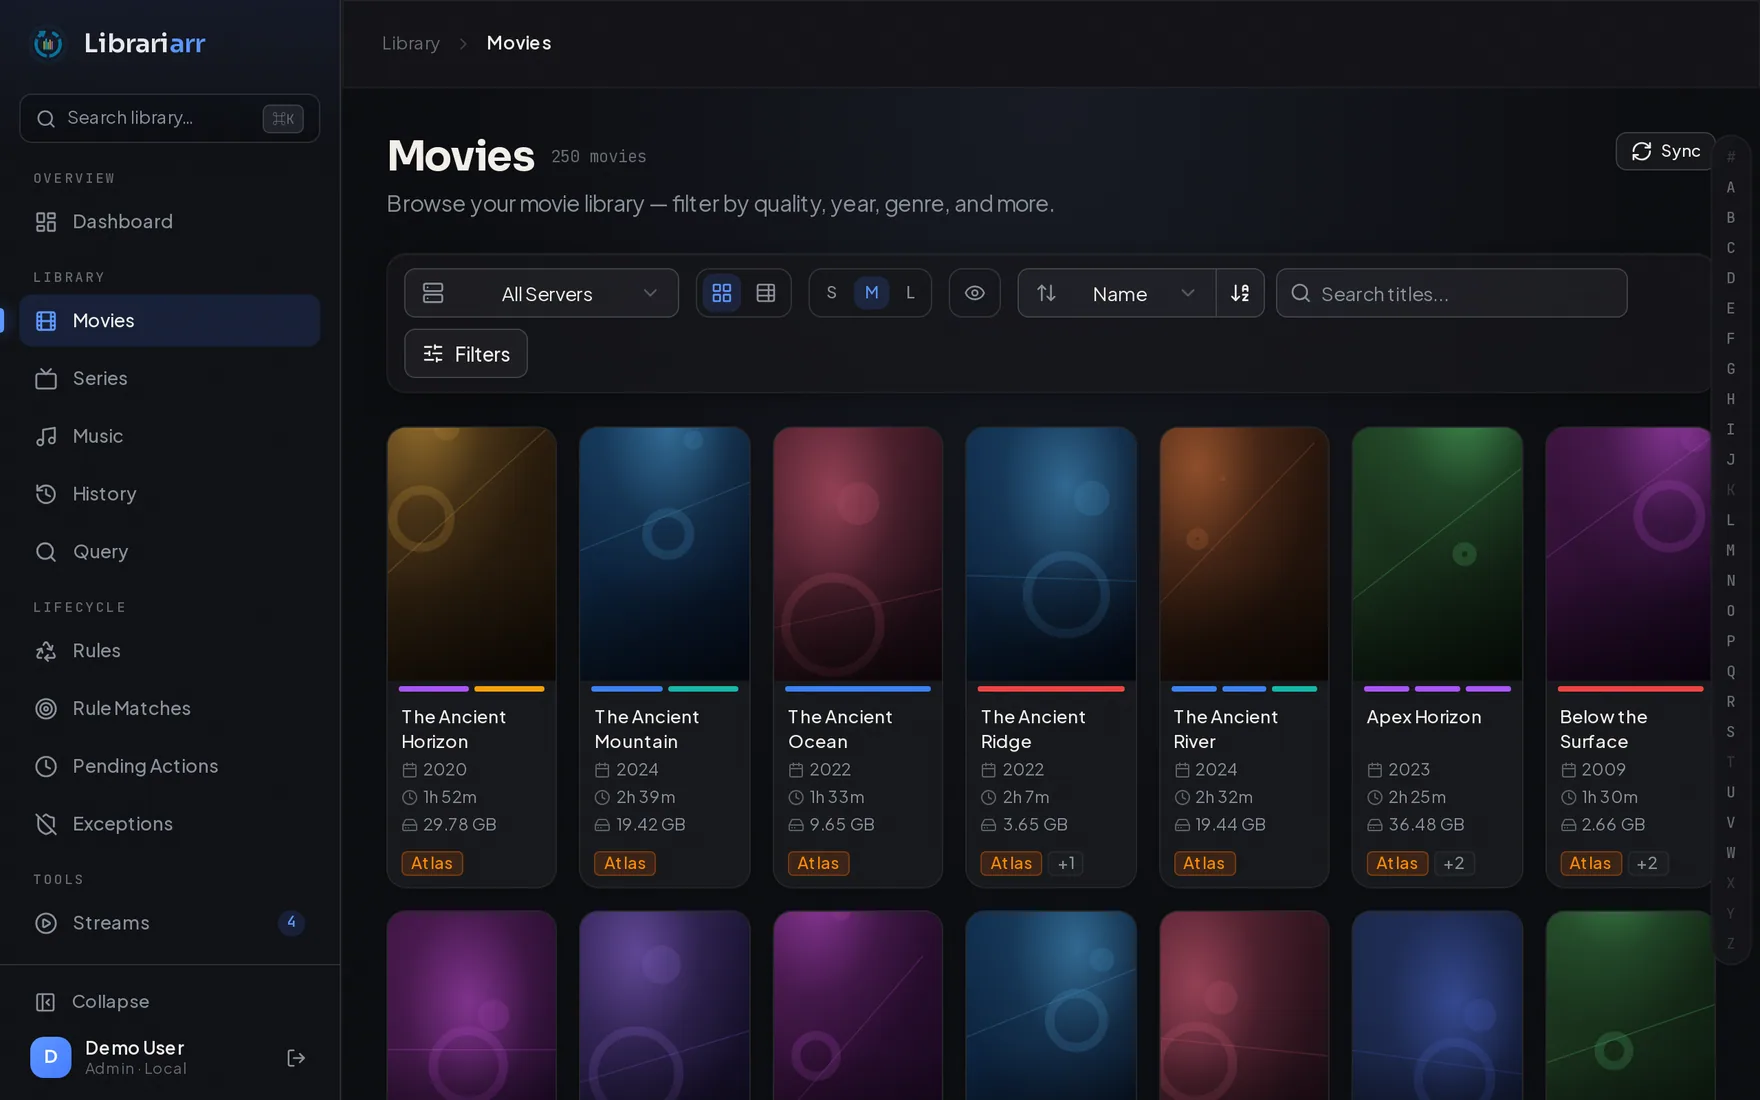Click the clock icon beside 2h 39m
Viewport: 1760px width, 1100px height.
(x=602, y=798)
